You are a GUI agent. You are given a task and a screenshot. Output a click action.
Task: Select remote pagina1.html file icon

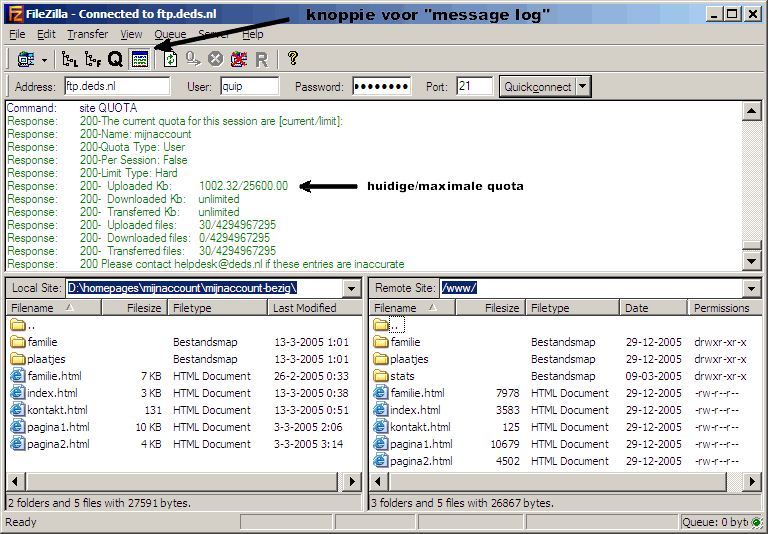[381, 444]
